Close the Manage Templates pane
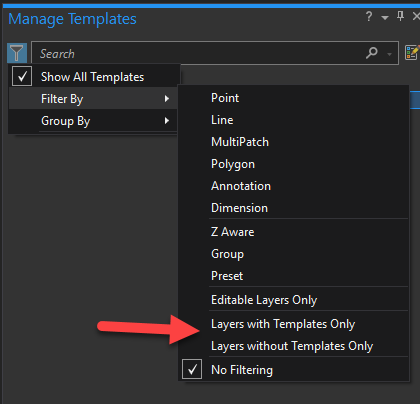 pyautogui.click(x=416, y=16)
